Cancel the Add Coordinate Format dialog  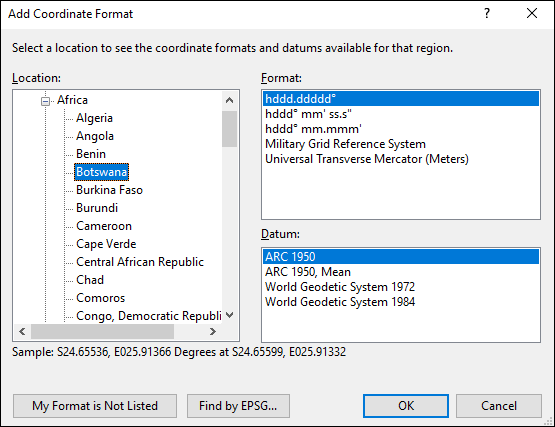coord(499,406)
